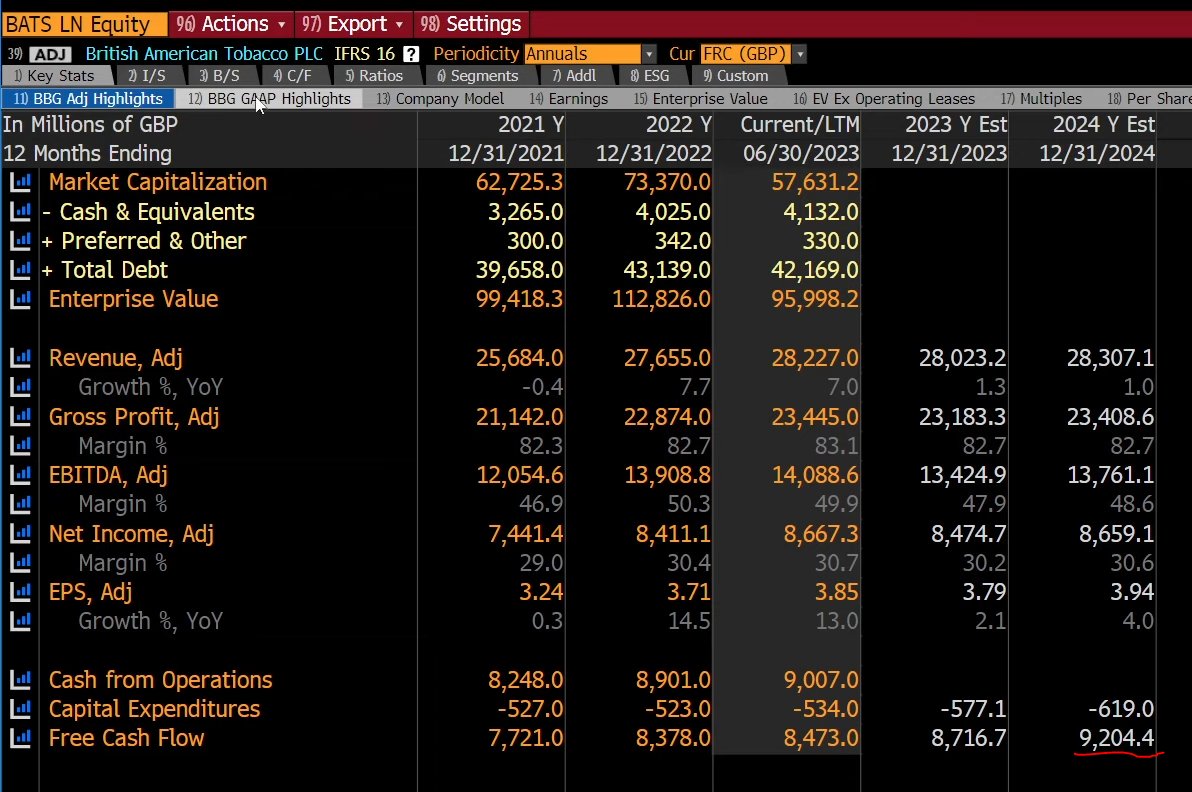Open chart icon for Market Capitalization row
Image resolution: width=1192 pixels, height=792 pixels.
[21, 182]
